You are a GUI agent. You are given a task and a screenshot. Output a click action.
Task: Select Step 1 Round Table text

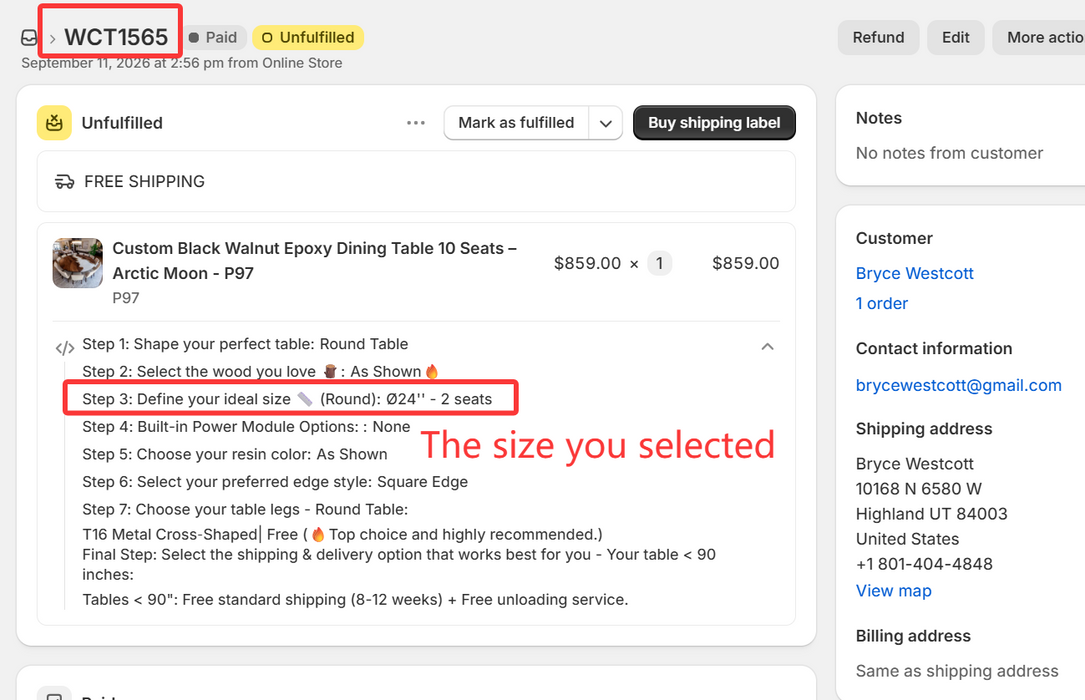point(245,344)
